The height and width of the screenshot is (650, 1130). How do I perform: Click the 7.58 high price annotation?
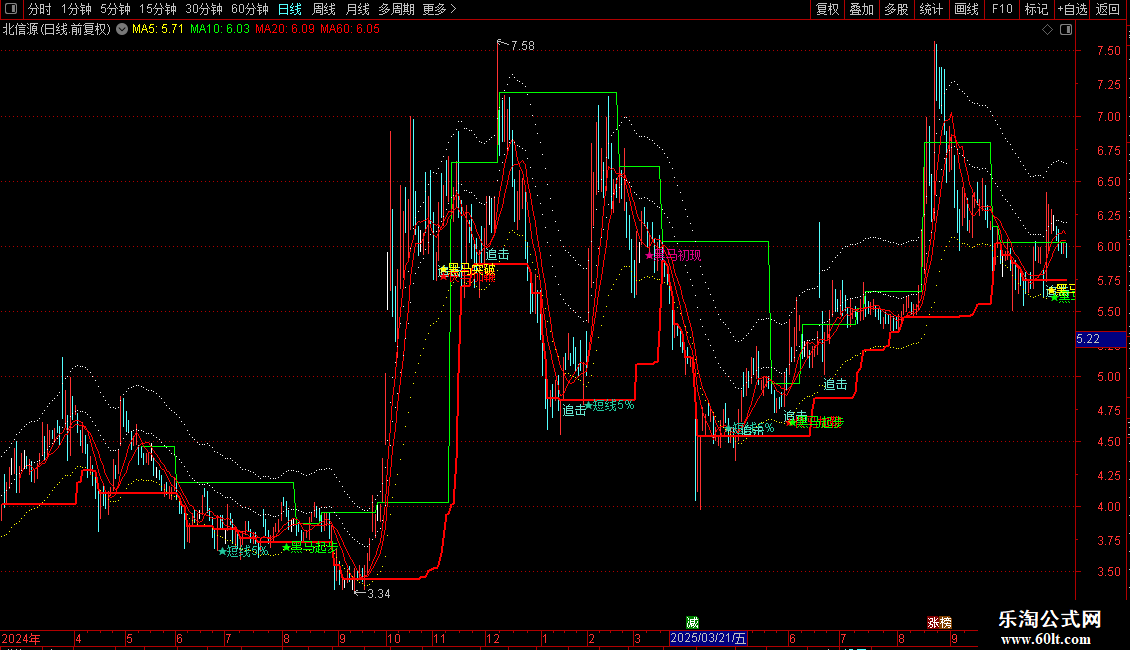(522, 45)
